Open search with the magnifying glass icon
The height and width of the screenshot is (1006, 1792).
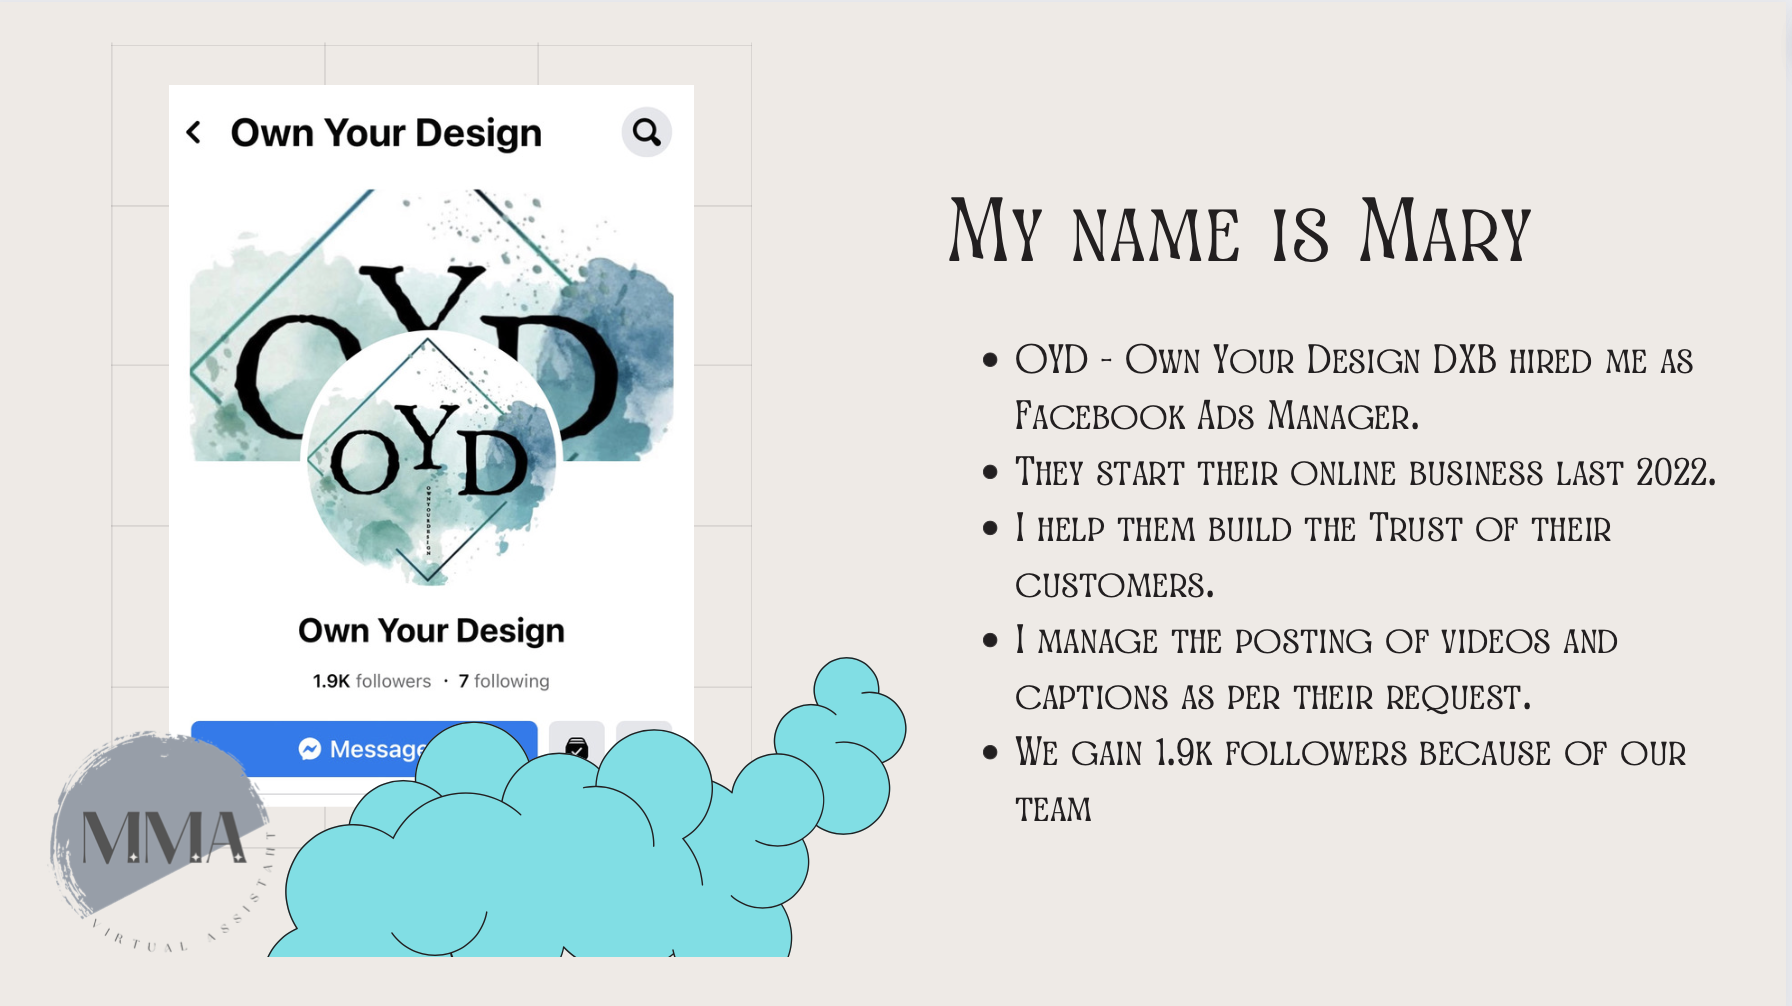click(647, 132)
